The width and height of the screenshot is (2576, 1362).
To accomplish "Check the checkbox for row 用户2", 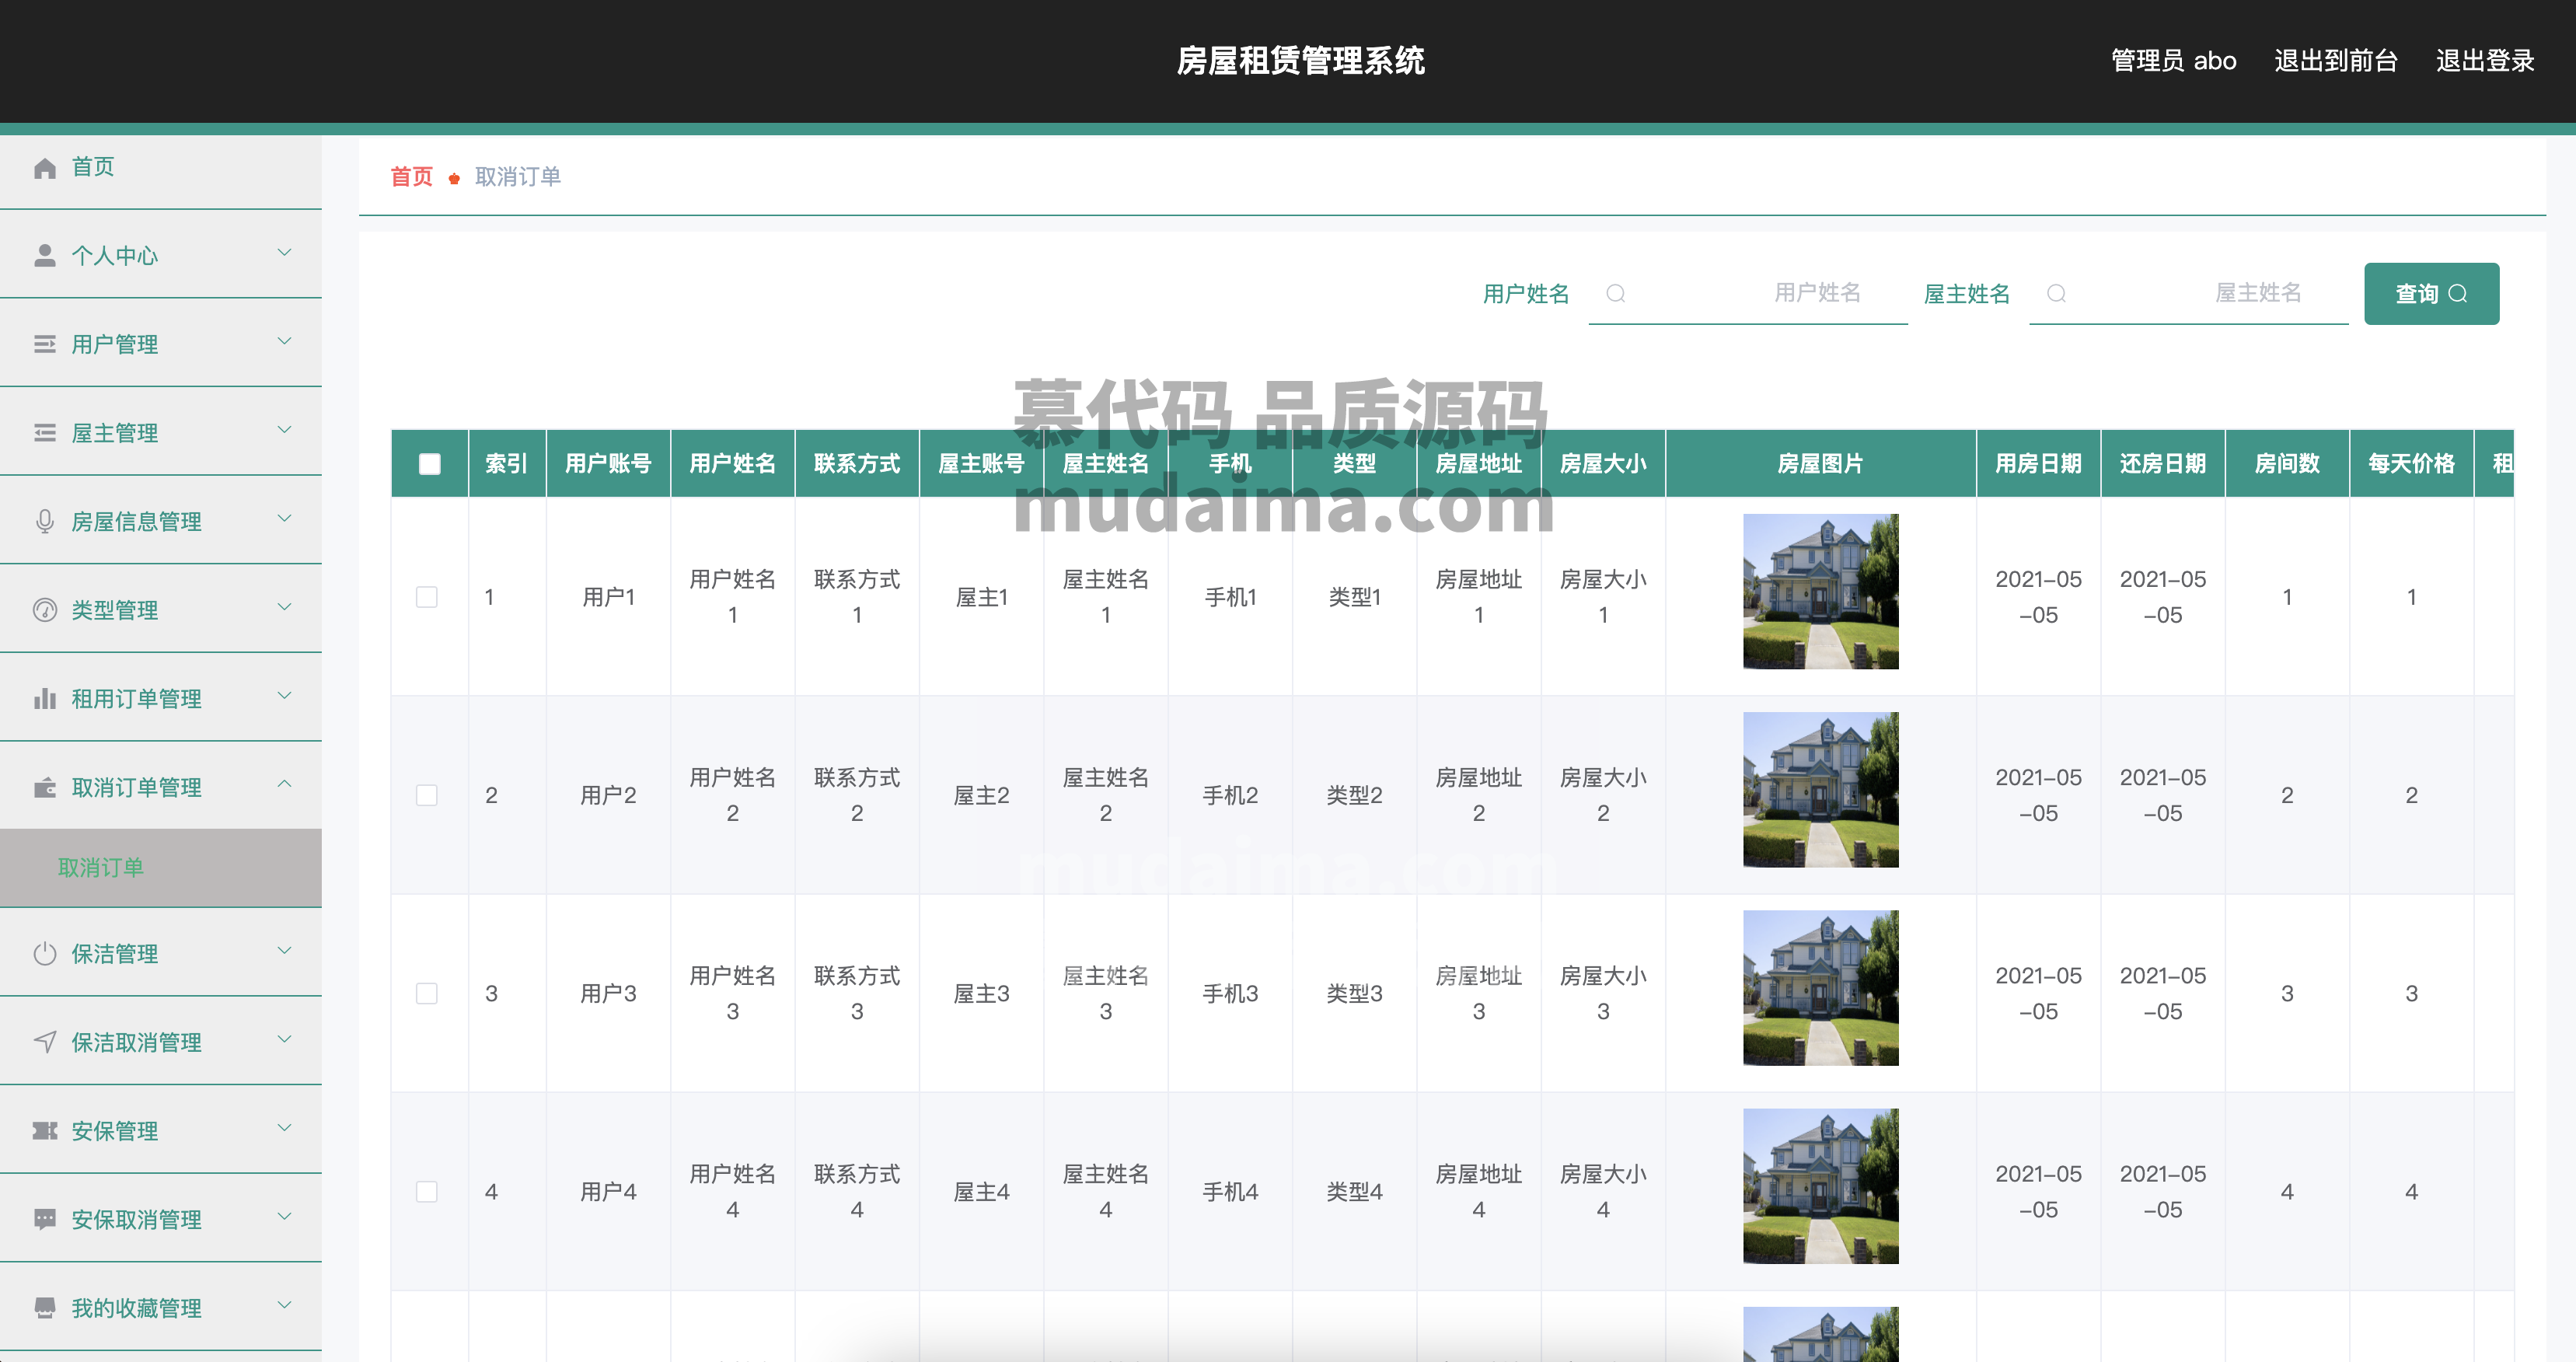I will point(427,795).
